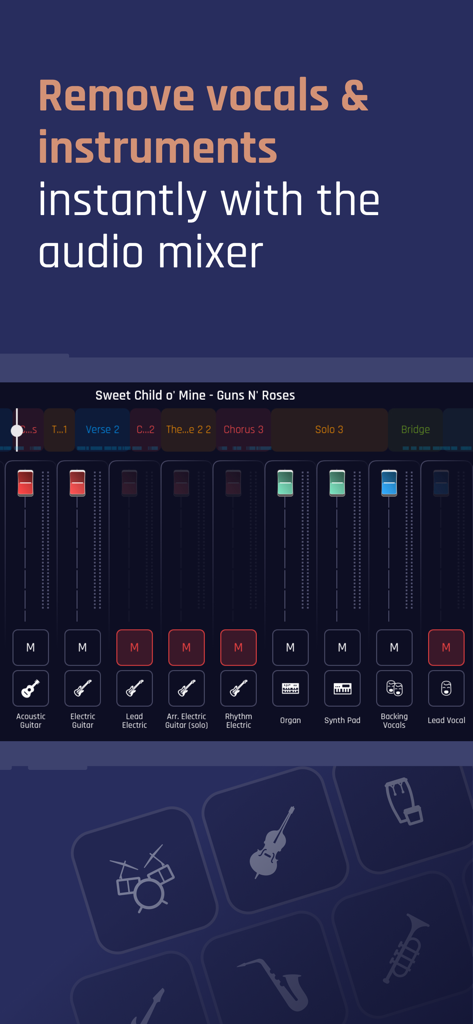Select the Backing Vocals masks icon
The width and height of the screenshot is (473, 1024).
tap(394, 688)
